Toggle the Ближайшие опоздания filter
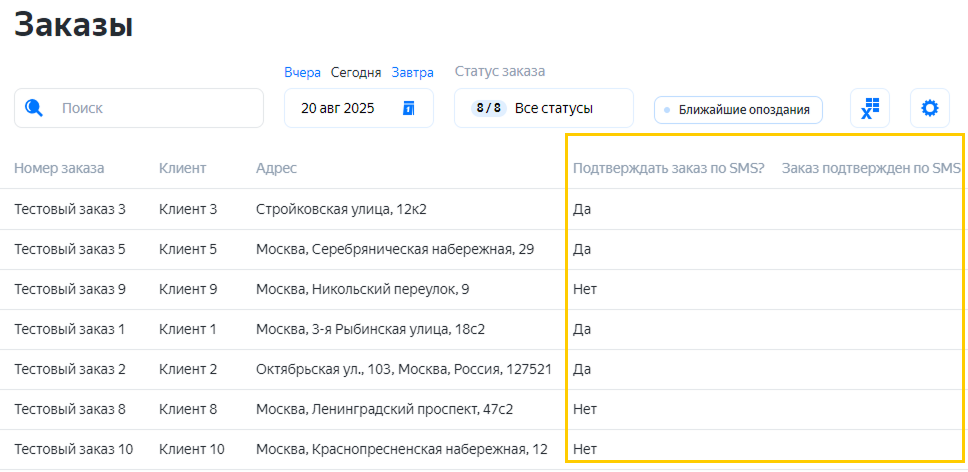Viewport: 968px width, 472px height. tap(738, 110)
